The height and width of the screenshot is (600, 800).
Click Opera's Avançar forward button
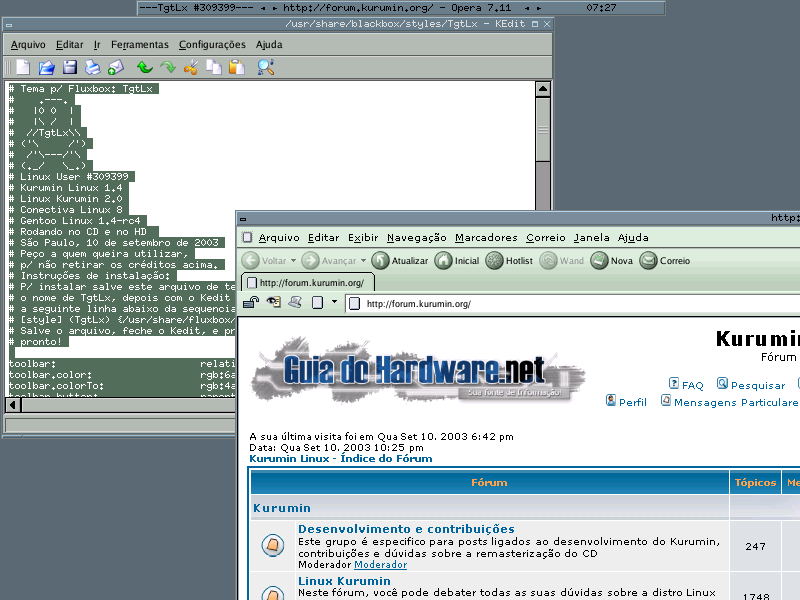329,261
